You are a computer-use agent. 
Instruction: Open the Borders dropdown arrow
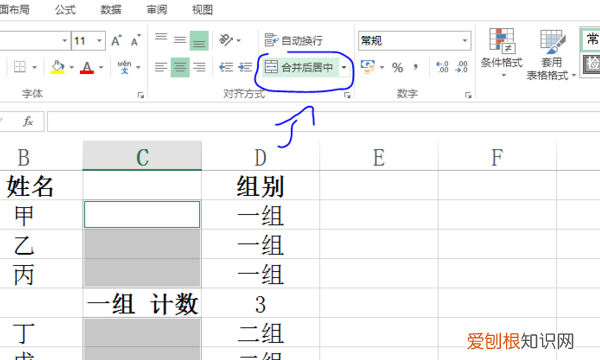[34, 68]
